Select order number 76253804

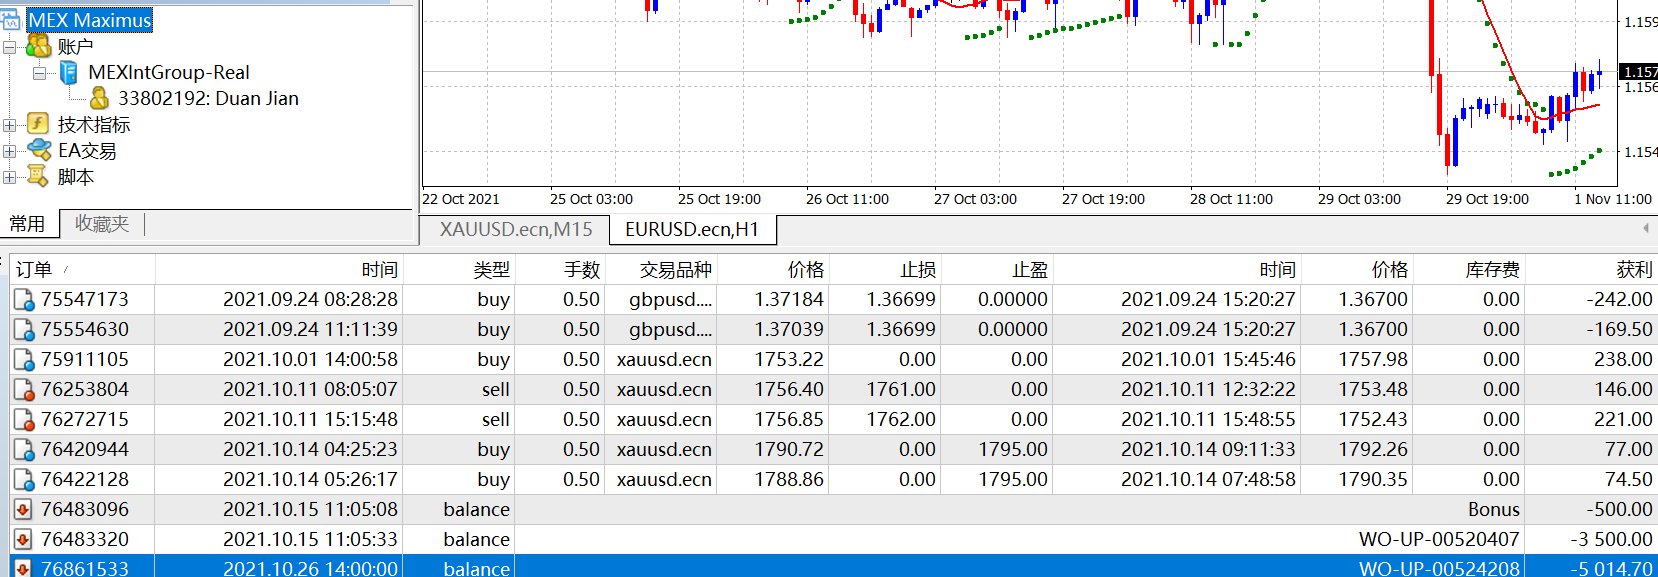[x=85, y=389]
